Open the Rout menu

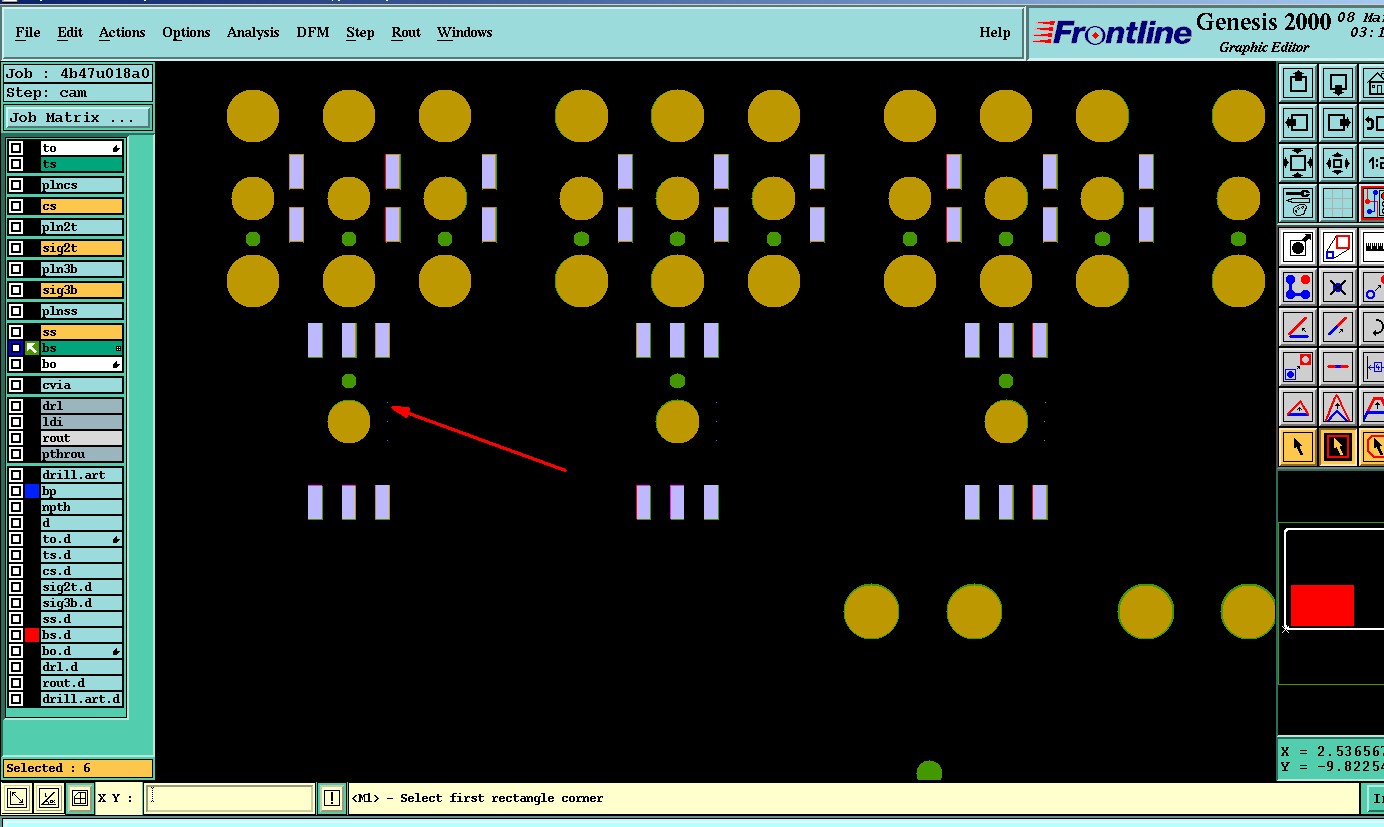tap(406, 33)
